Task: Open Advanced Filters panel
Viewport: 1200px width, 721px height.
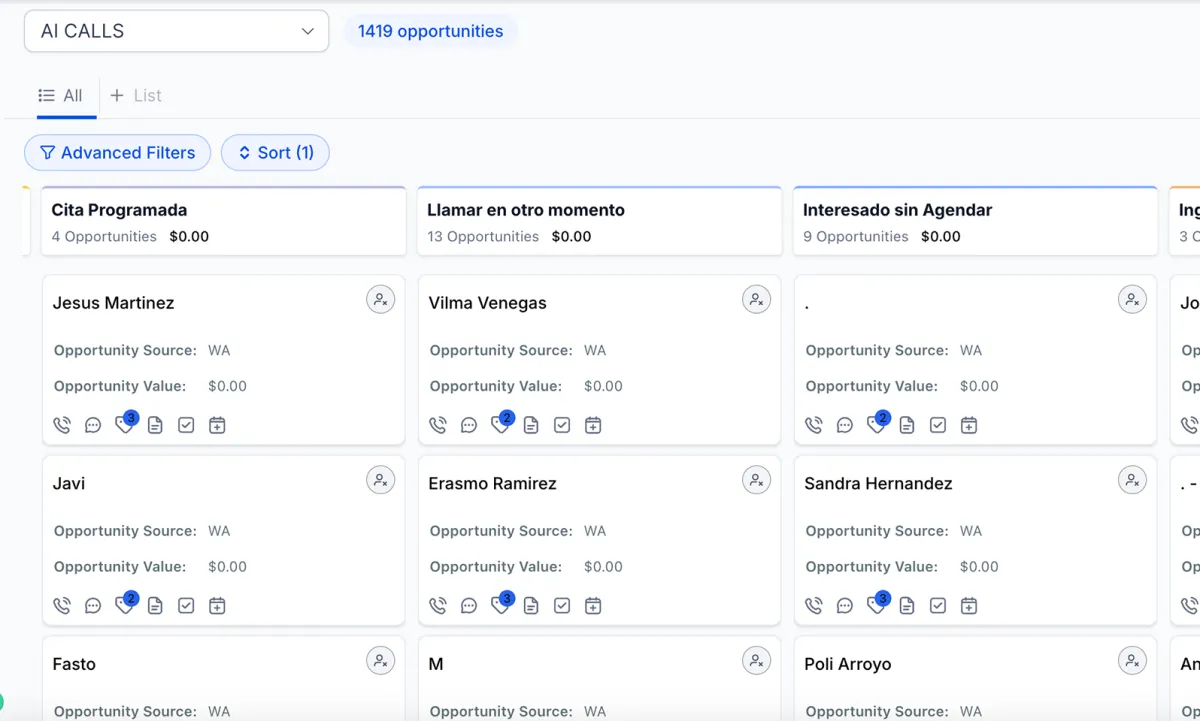Action: click(x=117, y=153)
